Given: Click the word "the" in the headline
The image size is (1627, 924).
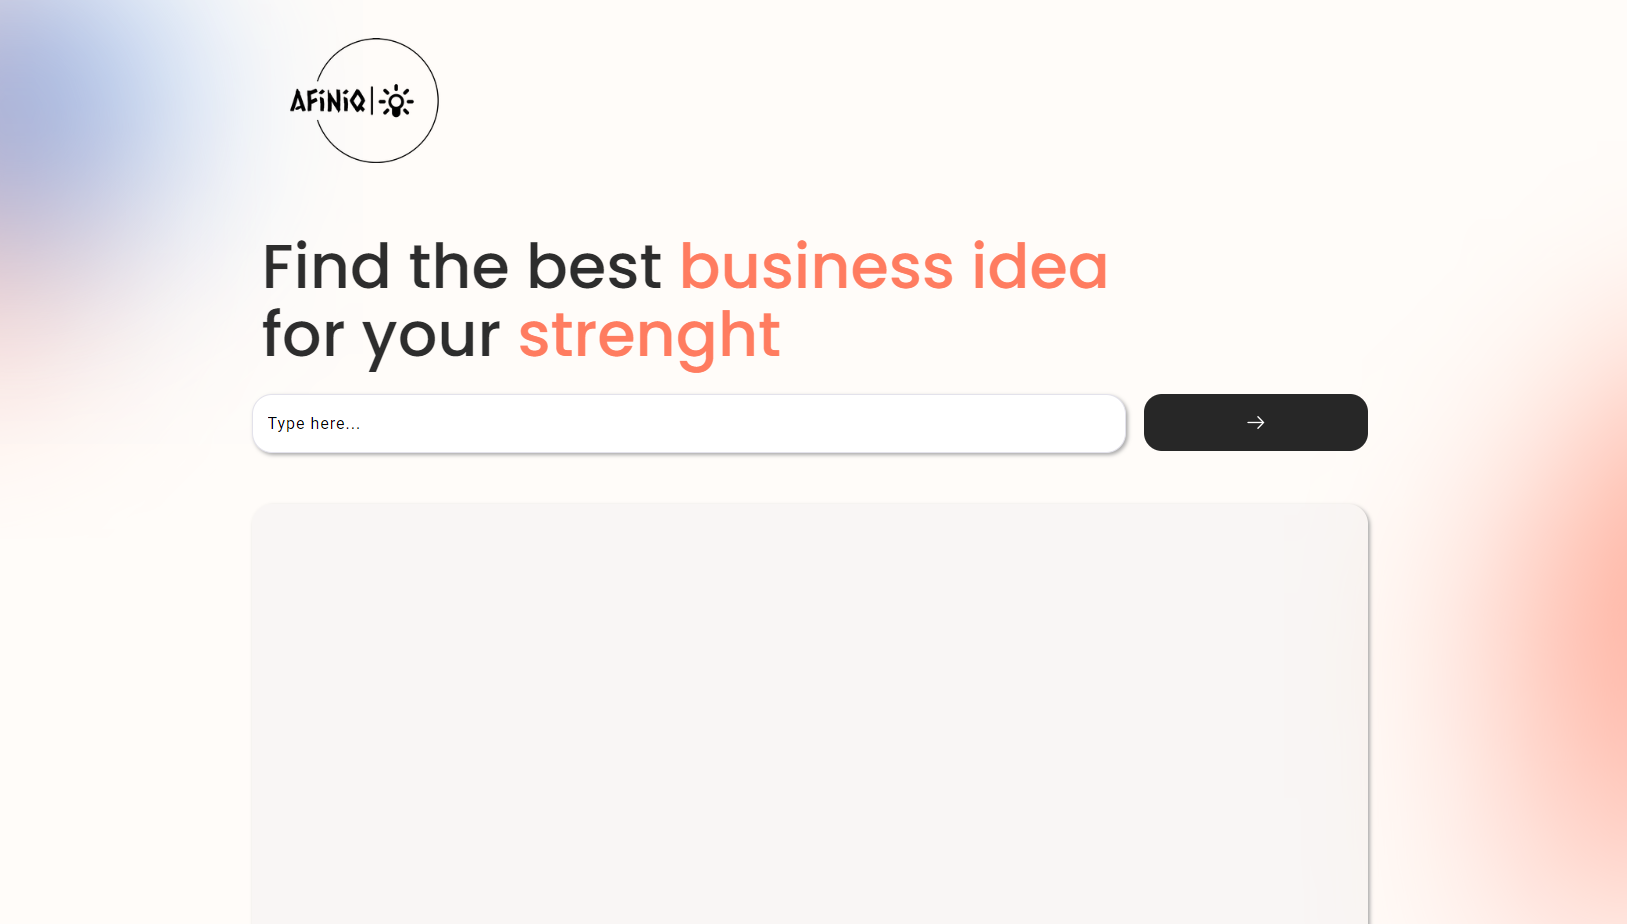Looking at the screenshot, I should [x=458, y=267].
